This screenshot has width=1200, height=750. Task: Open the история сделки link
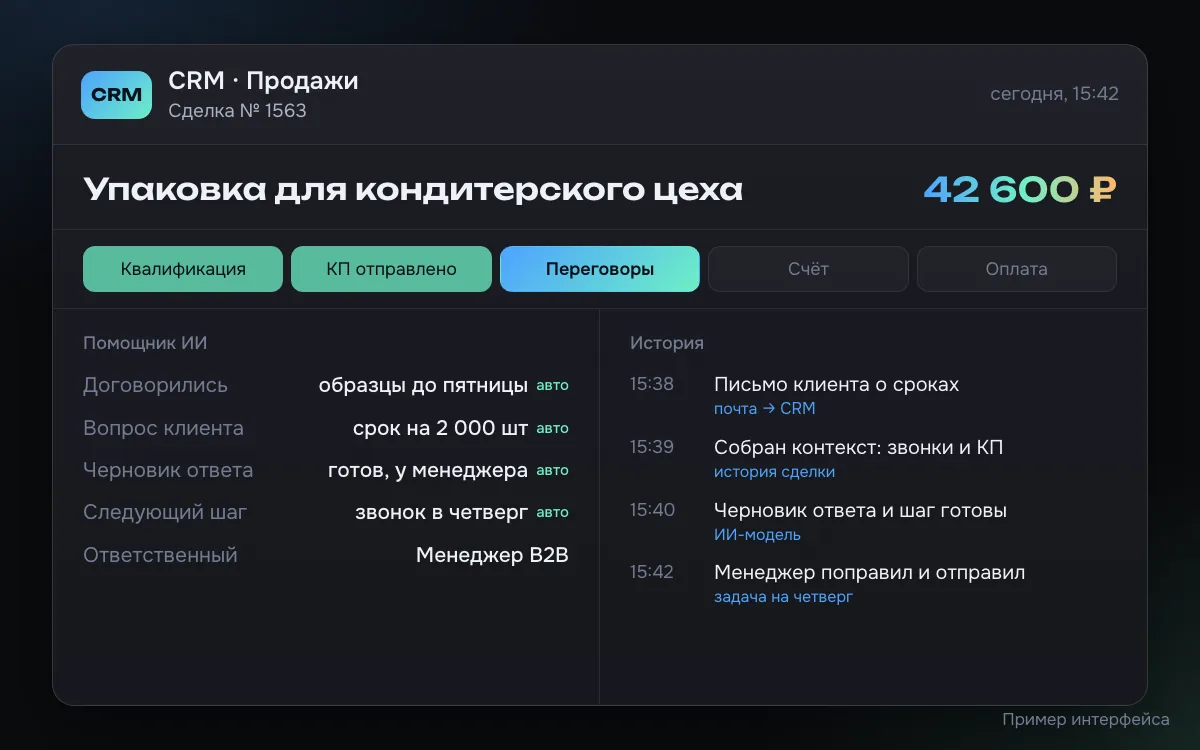774,472
